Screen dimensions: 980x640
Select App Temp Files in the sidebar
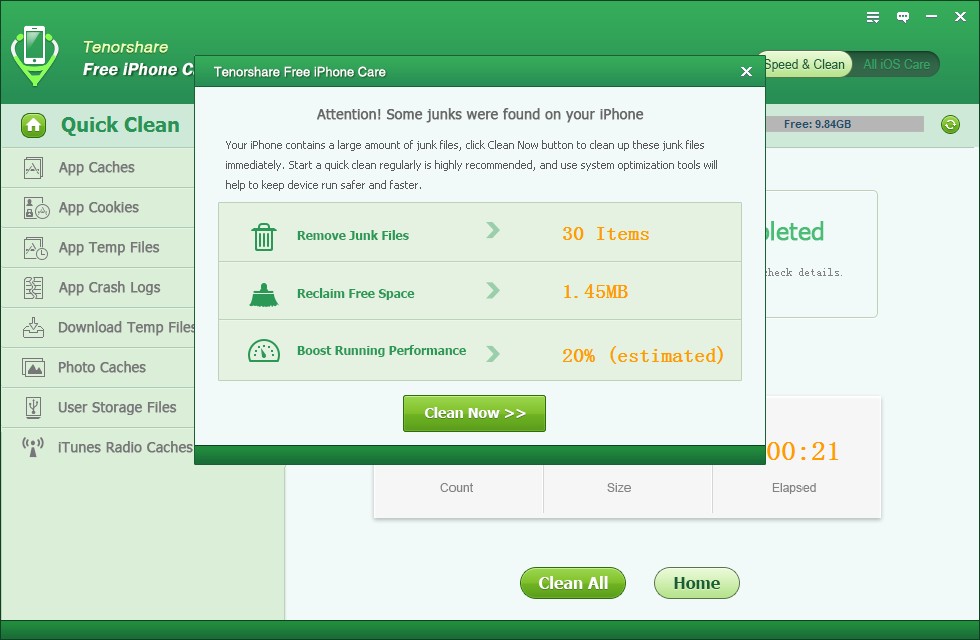[99, 248]
